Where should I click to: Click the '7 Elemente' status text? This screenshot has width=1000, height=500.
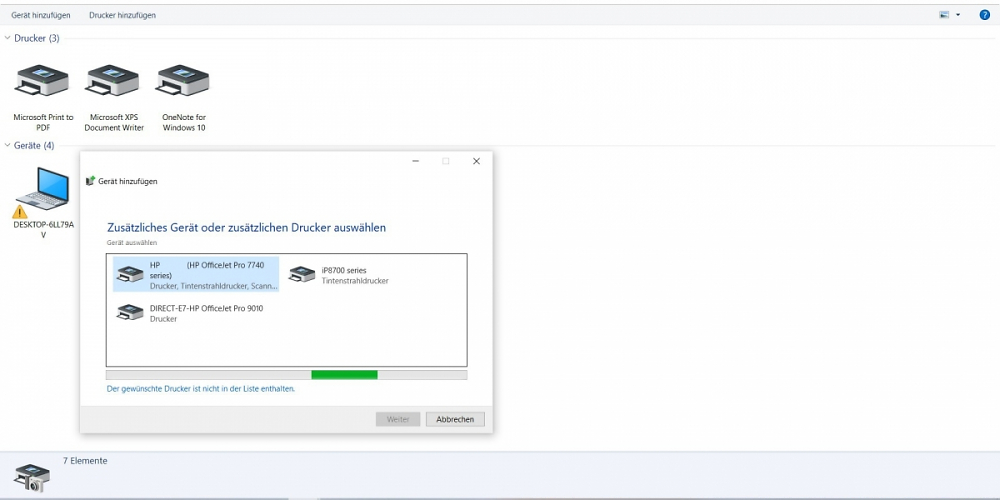click(x=85, y=460)
